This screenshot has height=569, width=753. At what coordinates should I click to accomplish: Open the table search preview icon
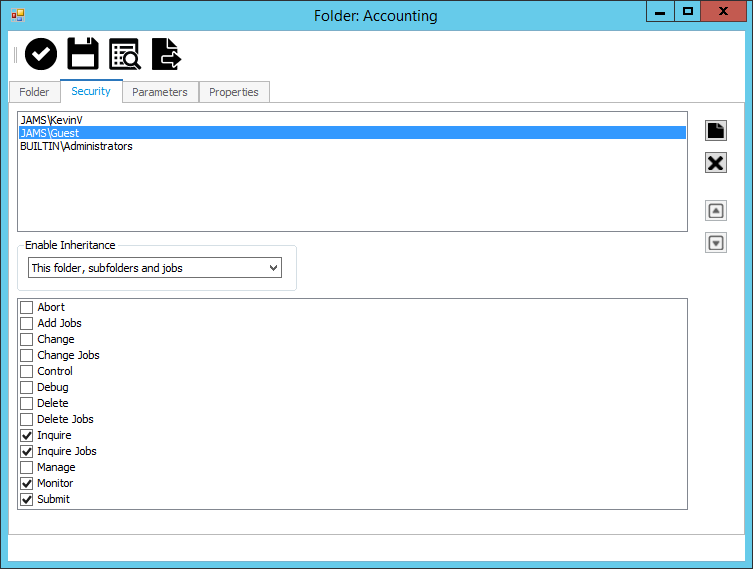click(x=125, y=54)
